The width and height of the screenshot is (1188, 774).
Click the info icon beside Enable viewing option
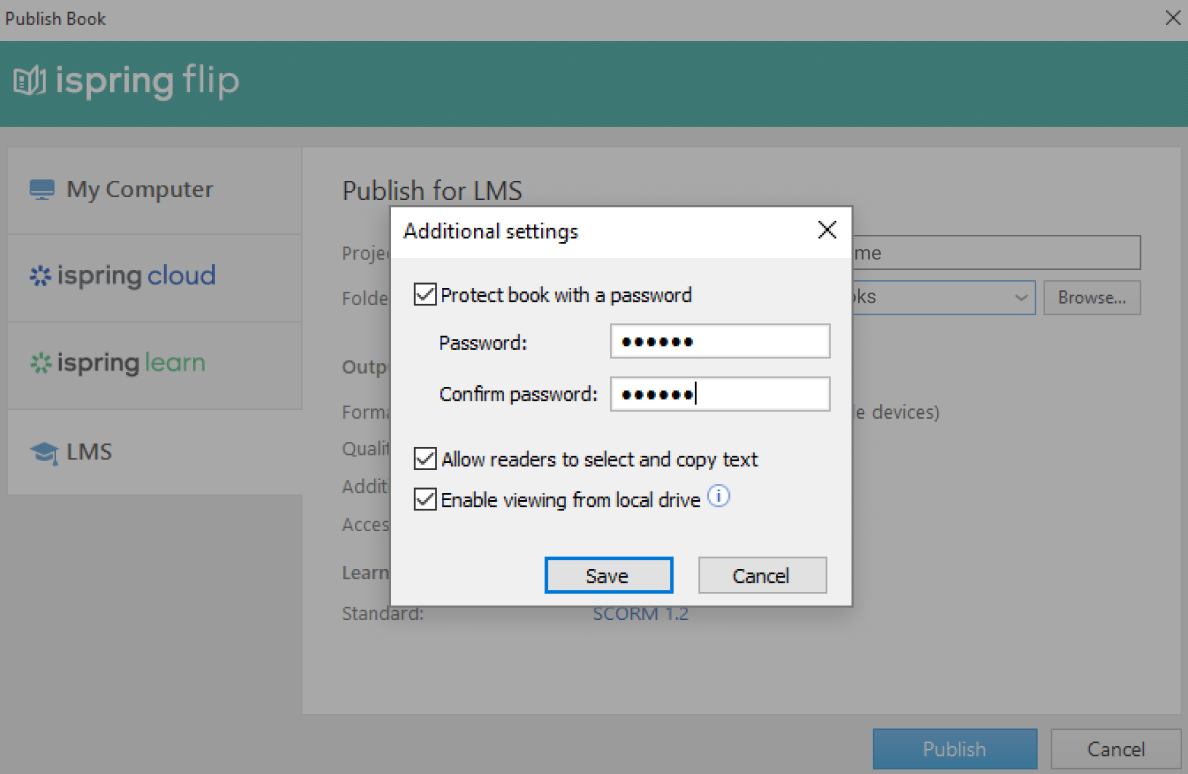pyautogui.click(x=718, y=496)
